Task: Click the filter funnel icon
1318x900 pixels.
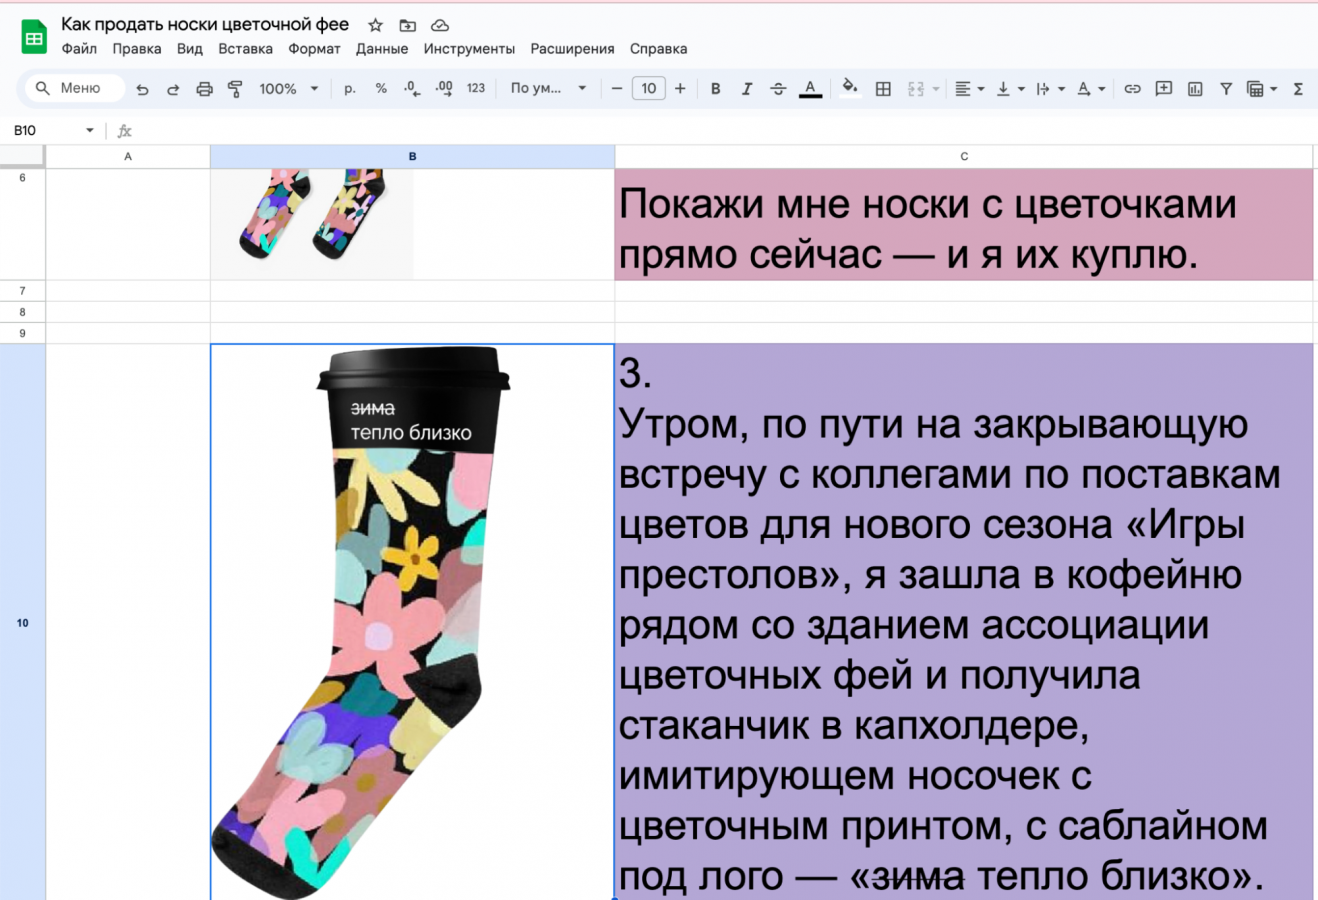Action: coord(1226,89)
